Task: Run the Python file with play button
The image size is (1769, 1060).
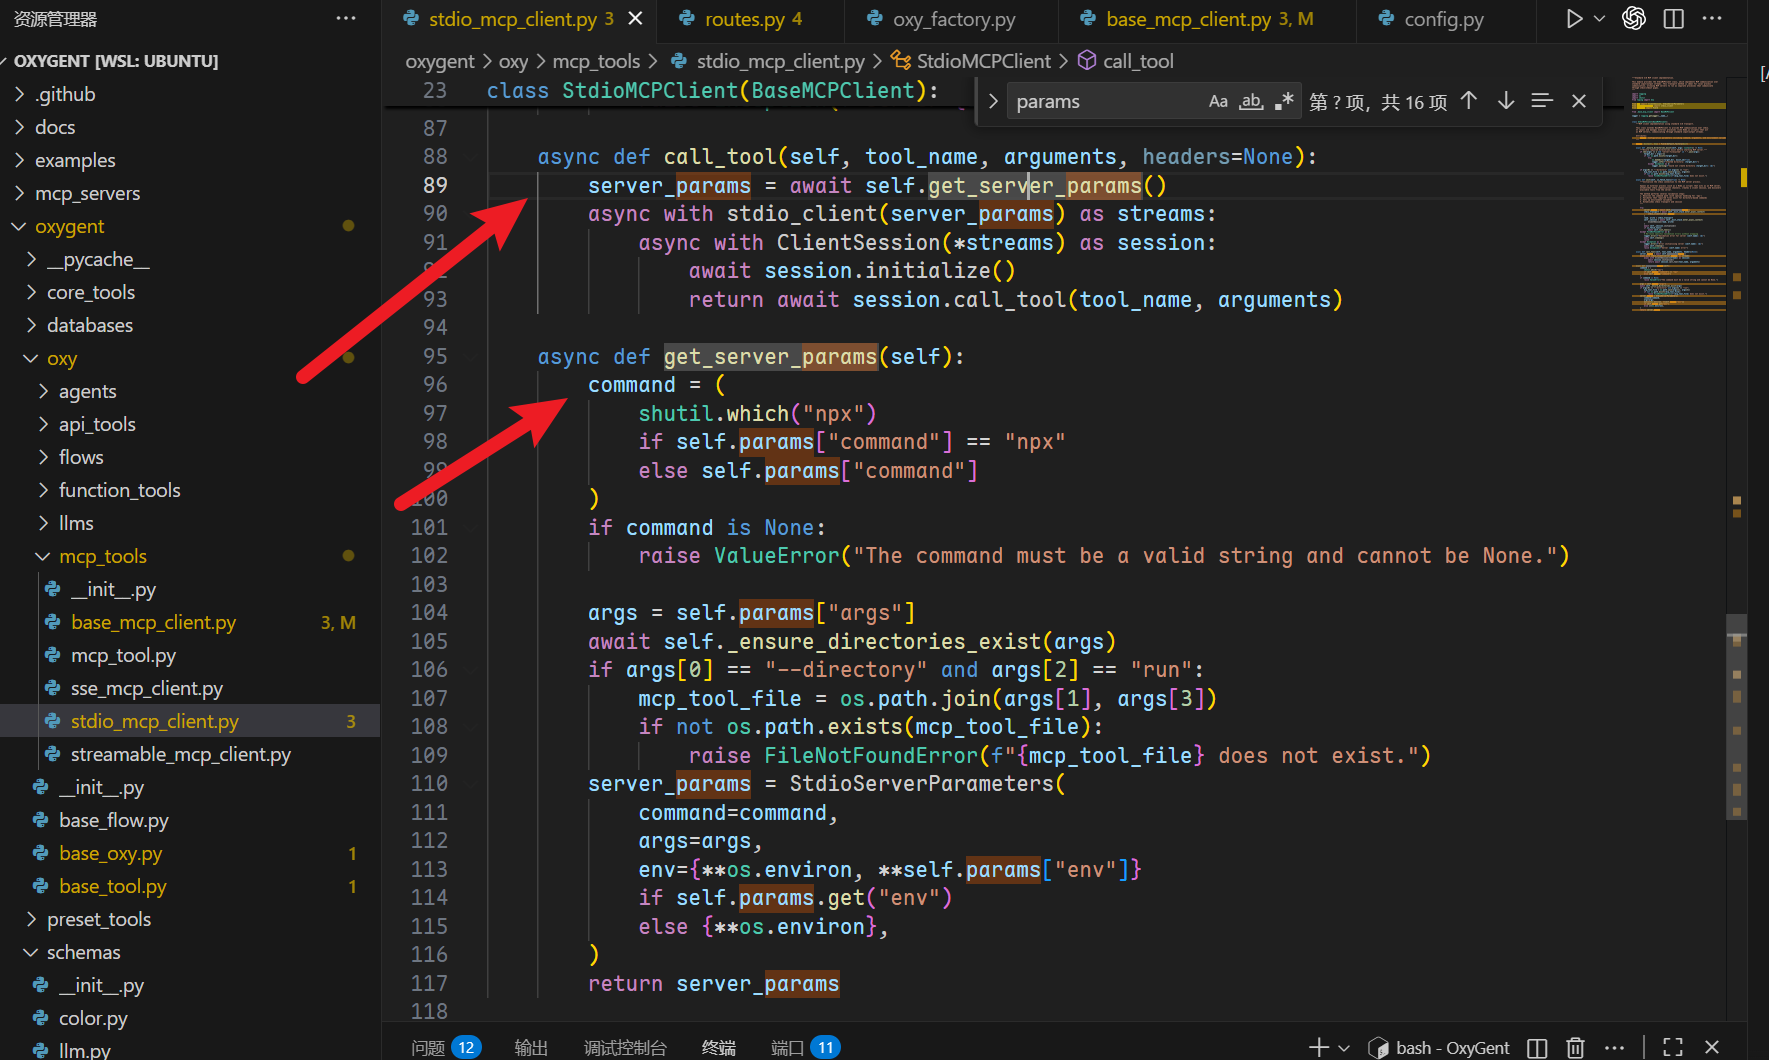Action: 1574,19
